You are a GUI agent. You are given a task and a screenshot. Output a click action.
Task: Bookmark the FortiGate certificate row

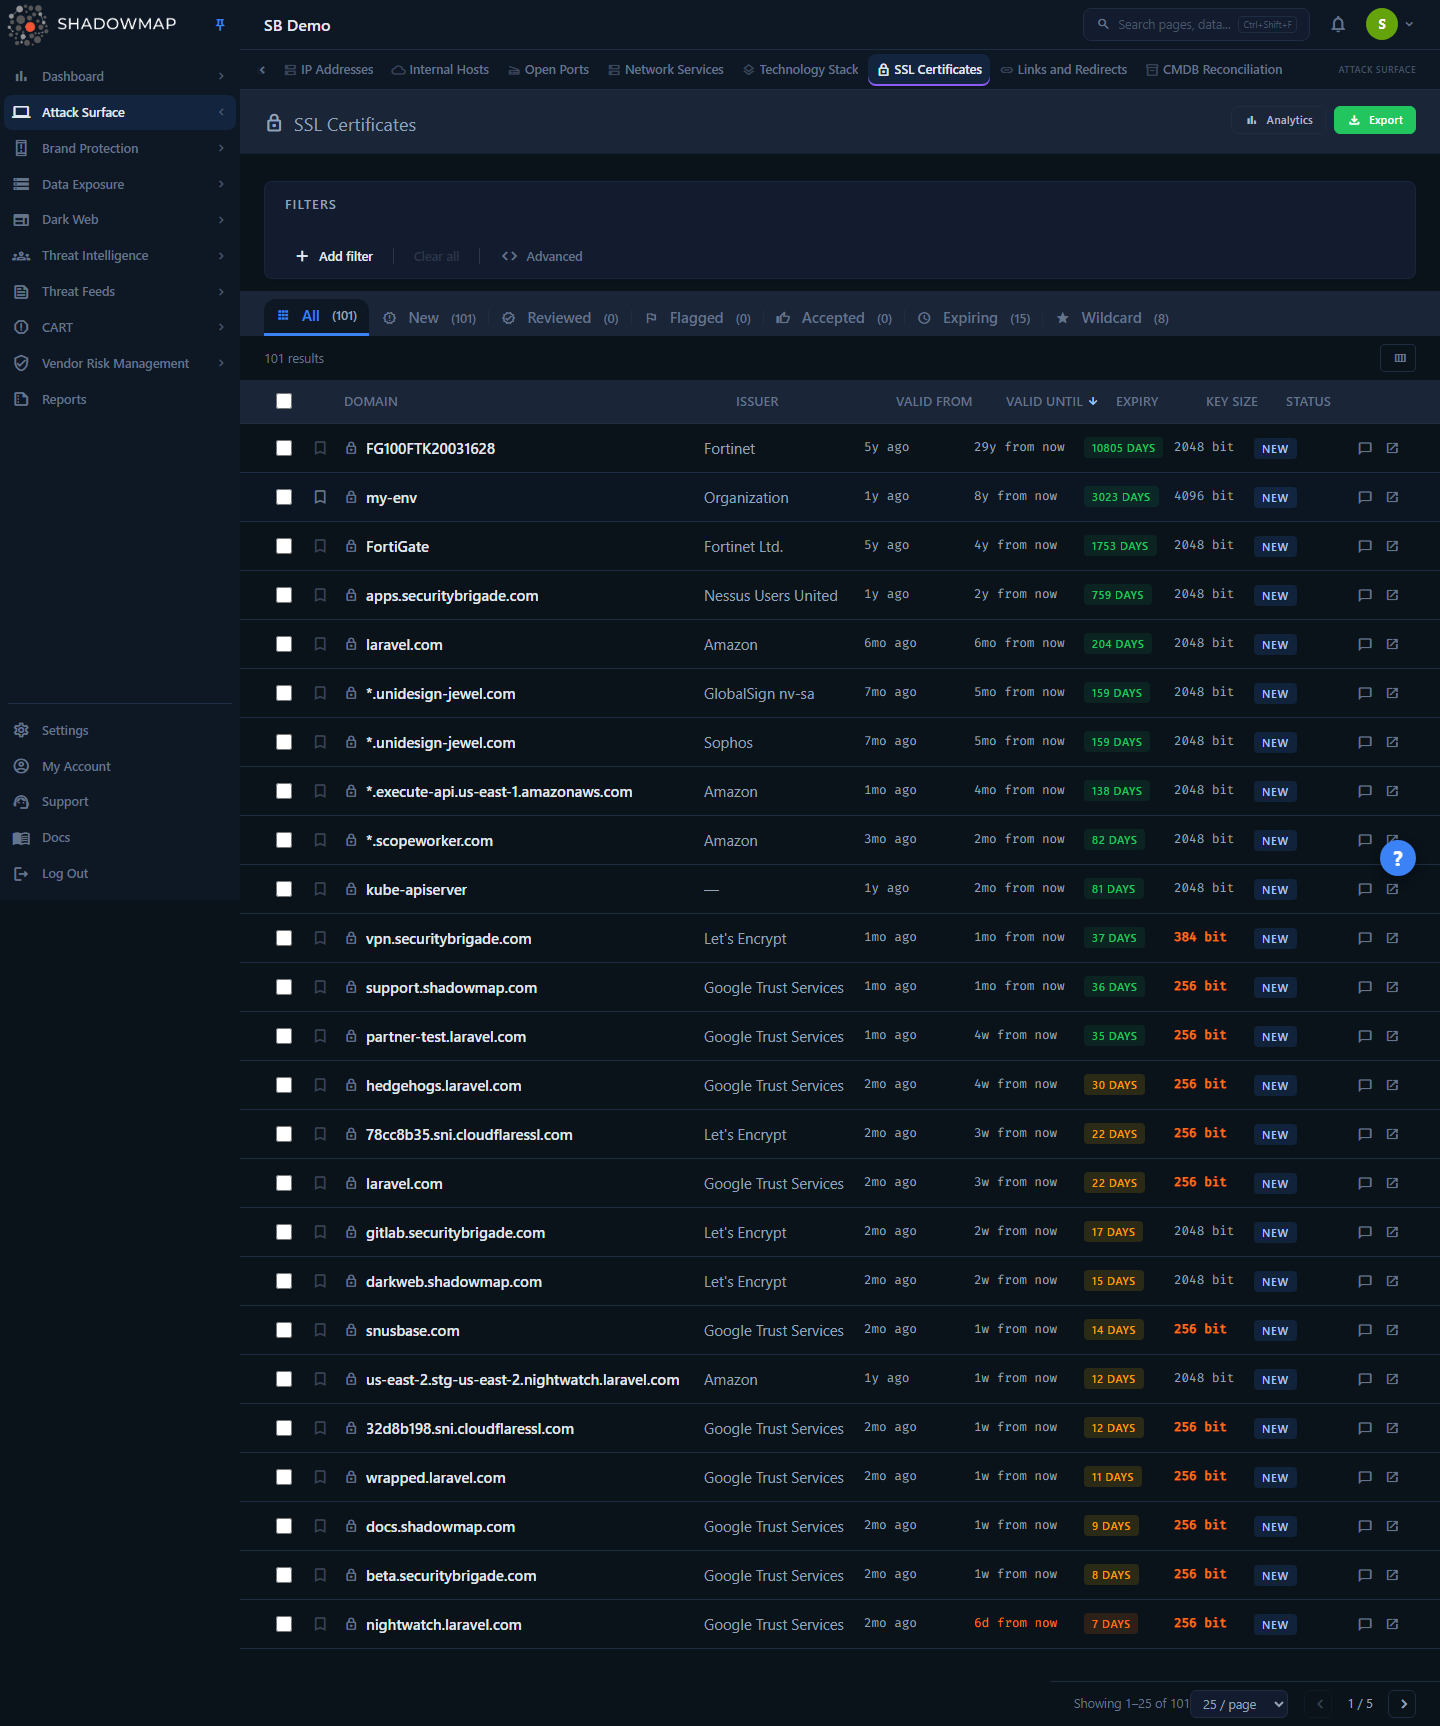pos(320,546)
